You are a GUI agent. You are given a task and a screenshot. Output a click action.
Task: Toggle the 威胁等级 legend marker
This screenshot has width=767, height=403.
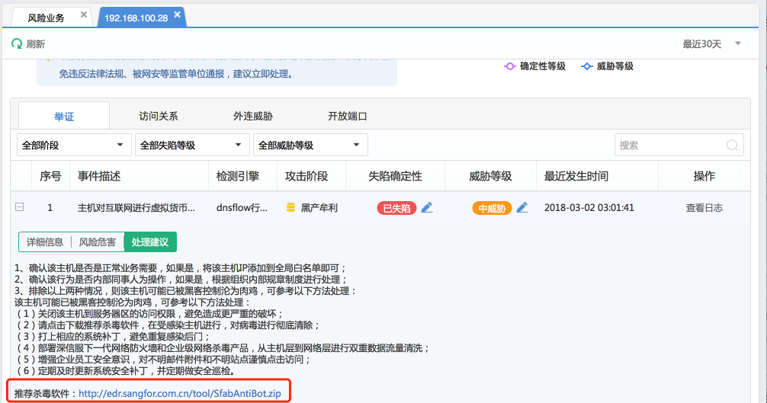(587, 66)
